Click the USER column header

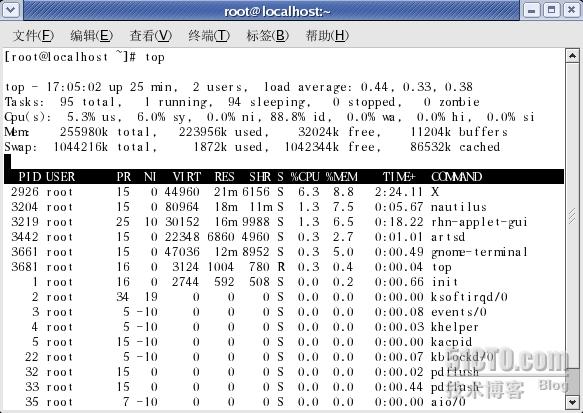click(x=61, y=177)
